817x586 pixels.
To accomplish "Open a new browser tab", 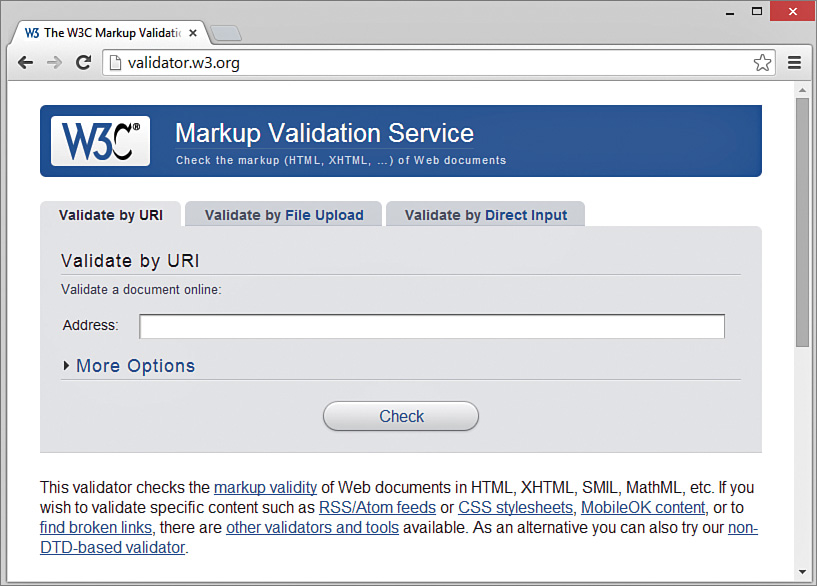I will tap(225, 31).
